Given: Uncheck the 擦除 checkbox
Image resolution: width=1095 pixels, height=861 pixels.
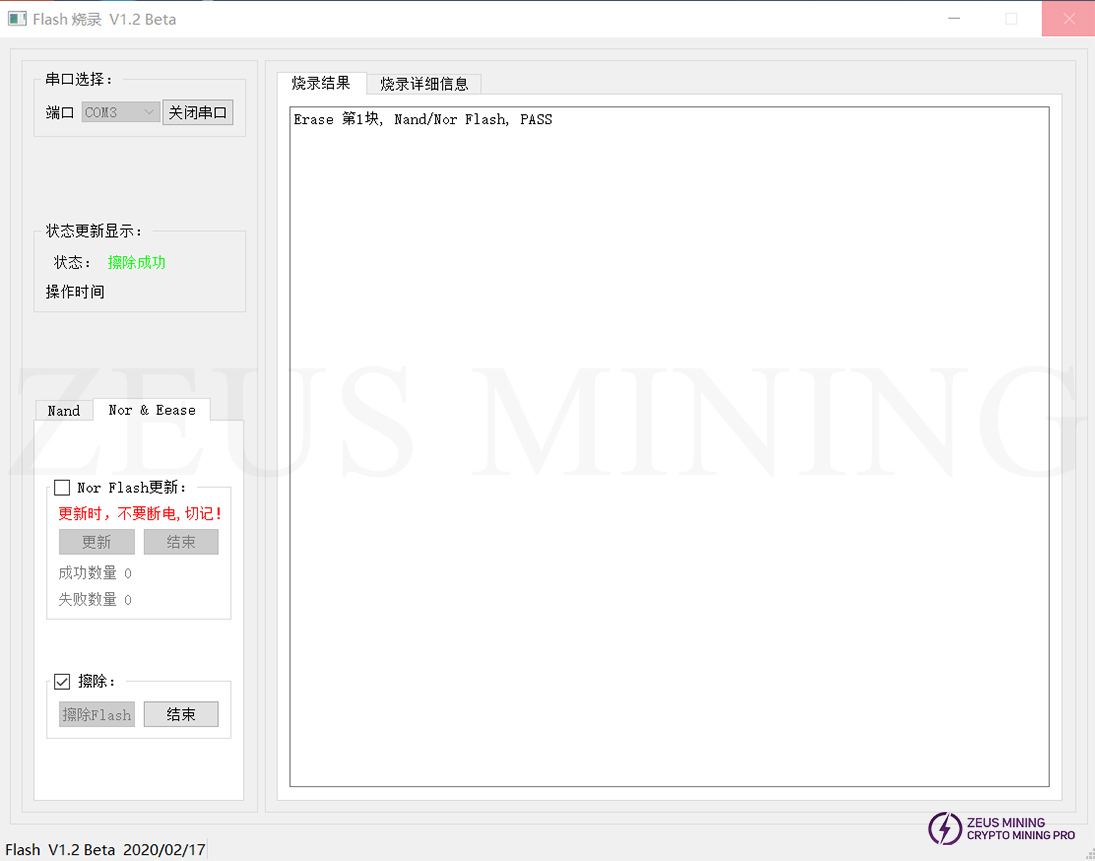Looking at the screenshot, I should tap(62, 682).
